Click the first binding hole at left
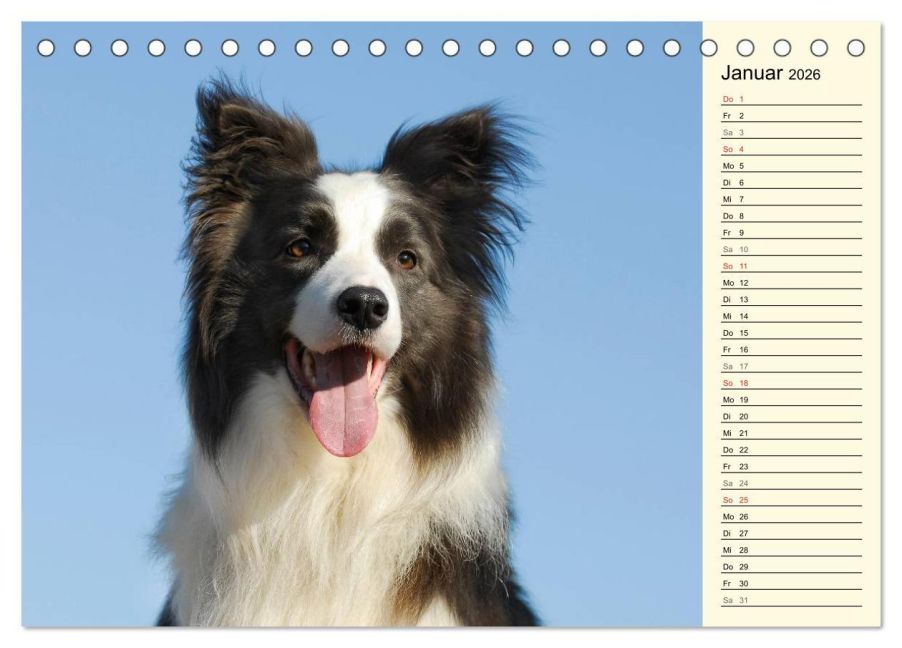The height and width of the screenshot is (648, 902). point(46,48)
